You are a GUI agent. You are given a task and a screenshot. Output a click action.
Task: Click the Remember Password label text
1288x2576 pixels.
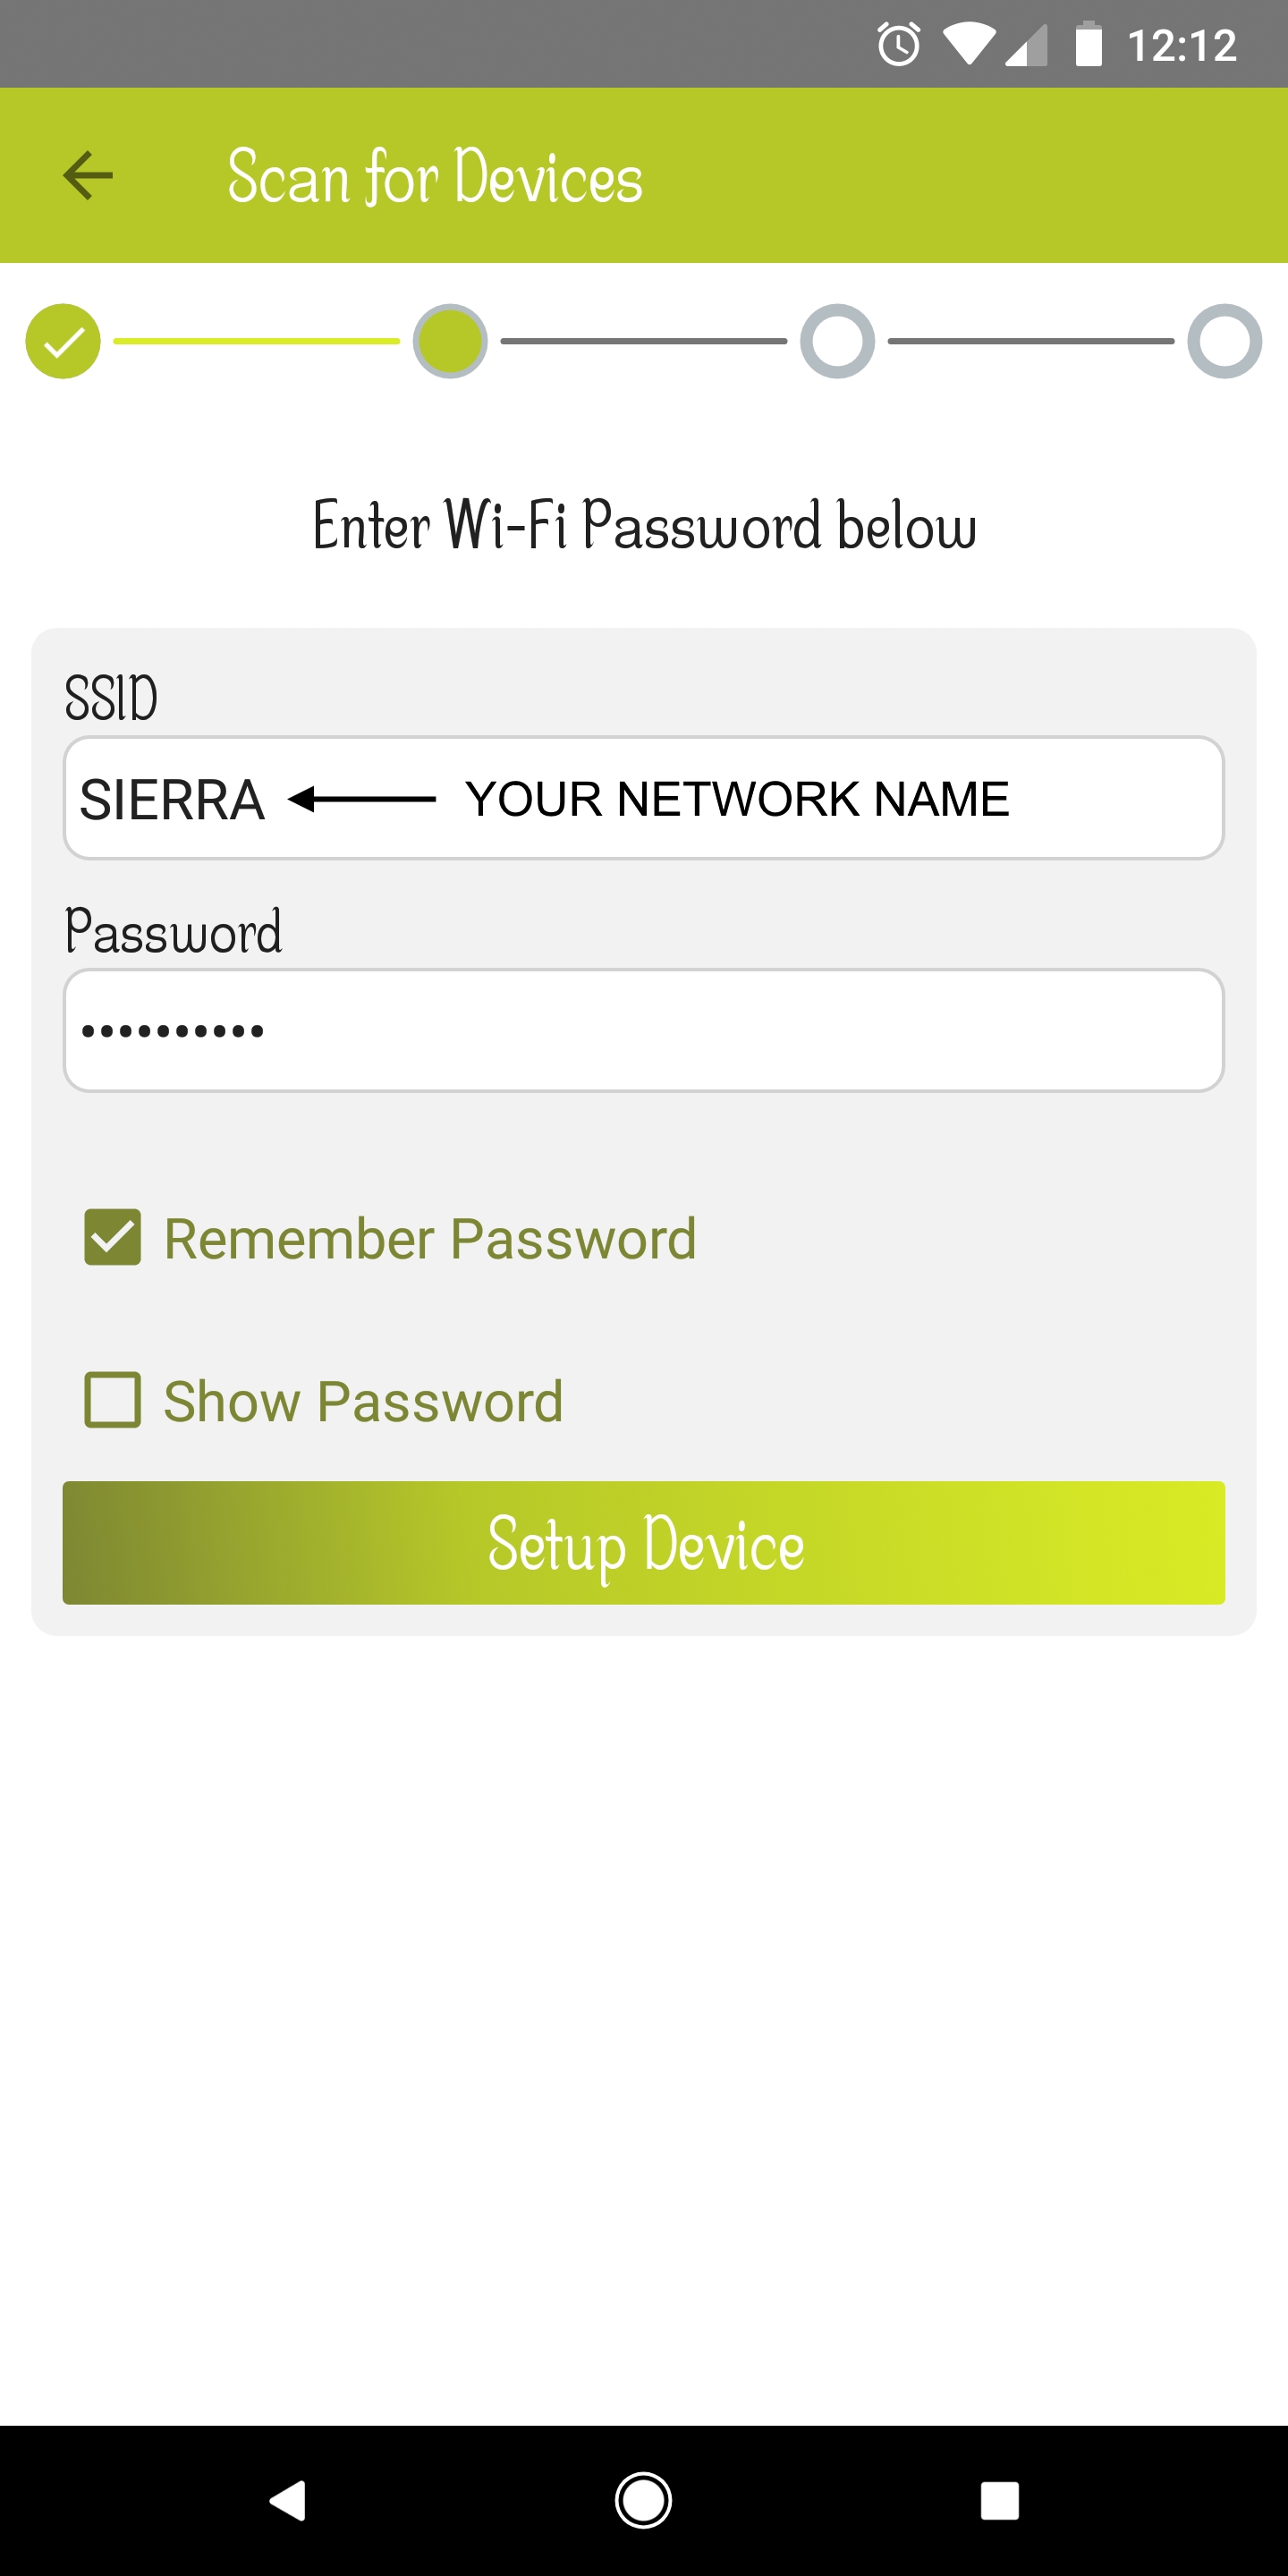tap(430, 1239)
